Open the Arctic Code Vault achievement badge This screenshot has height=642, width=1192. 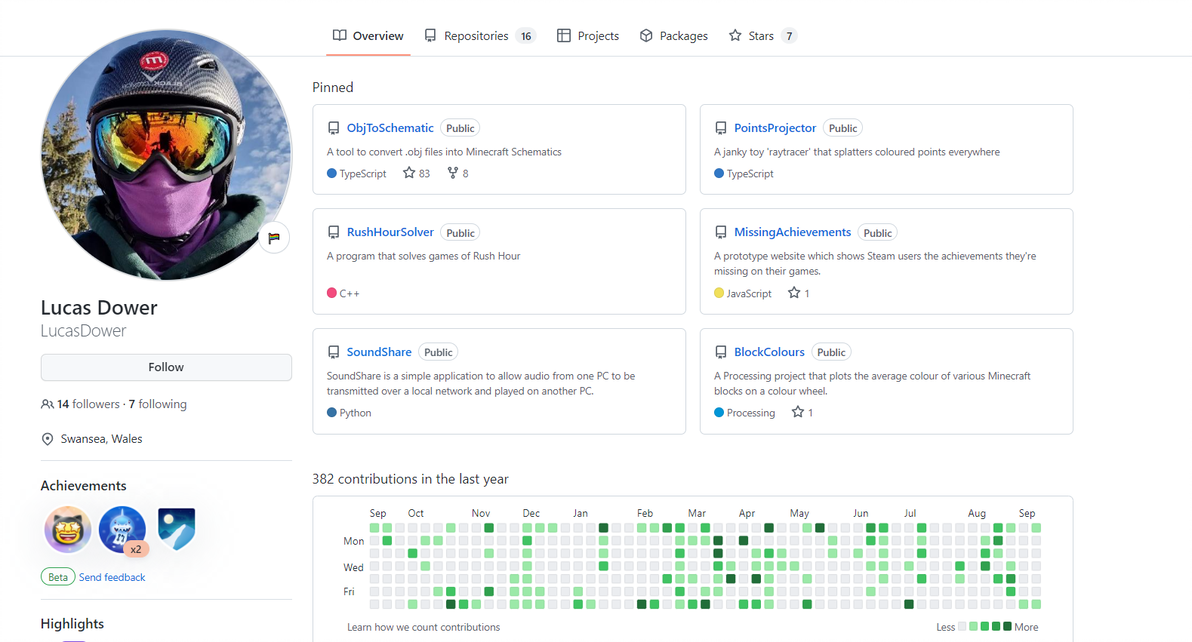176,528
